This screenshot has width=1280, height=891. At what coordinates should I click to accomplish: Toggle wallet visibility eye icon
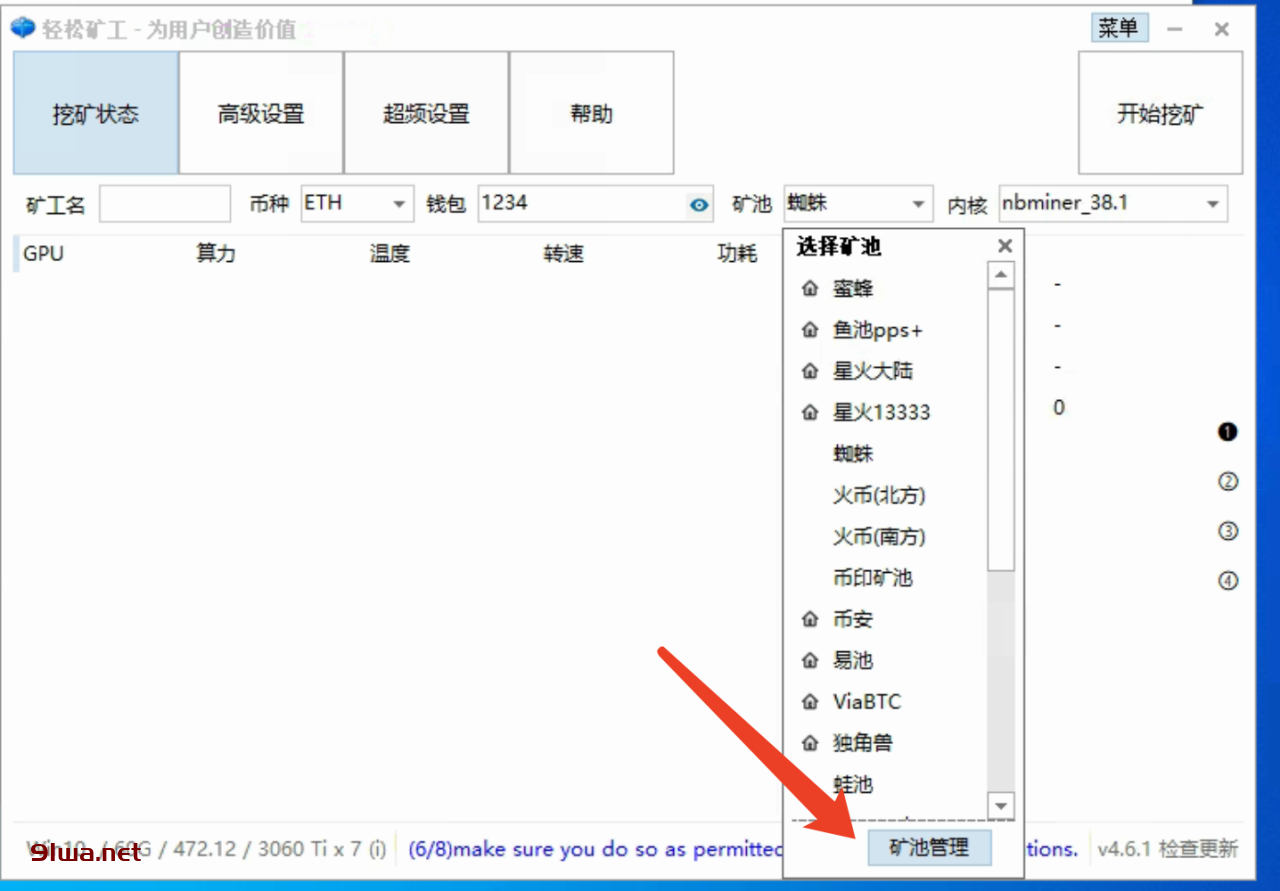699,205
